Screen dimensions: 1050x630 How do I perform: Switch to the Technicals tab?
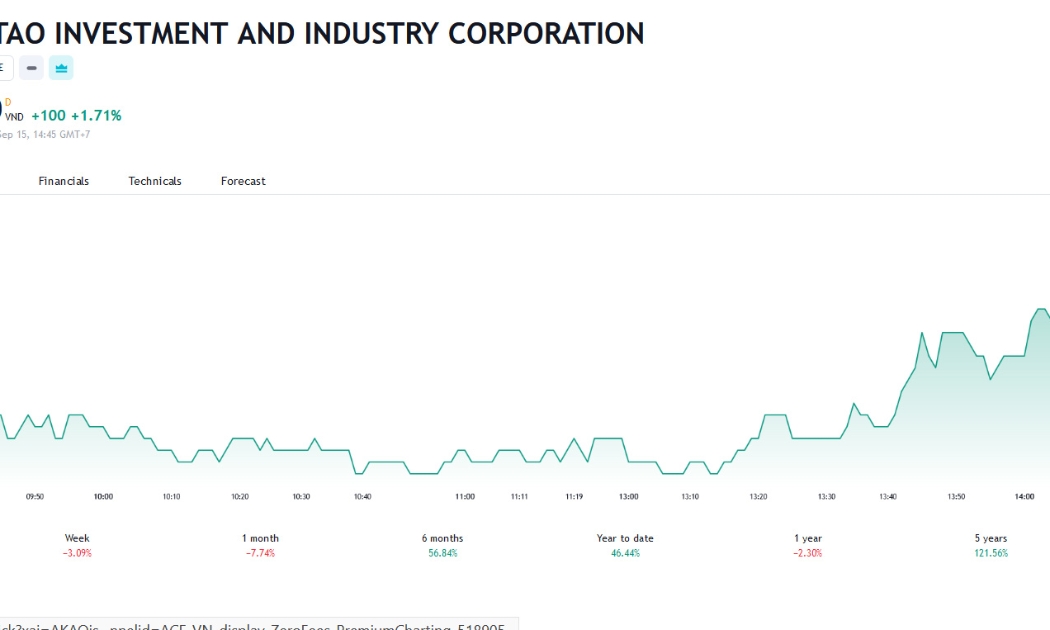(155, 181)
